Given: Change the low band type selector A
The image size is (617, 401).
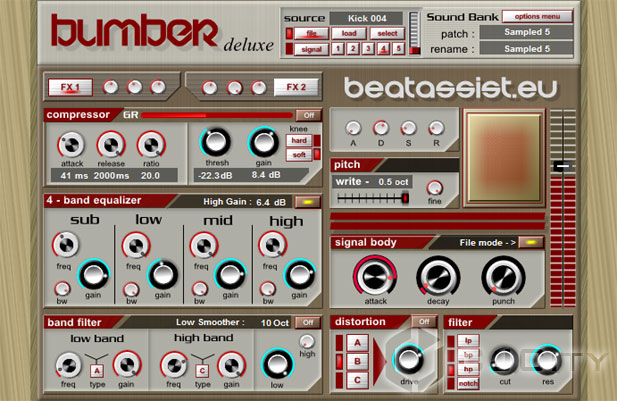Looking at the screenshot, I should tap(97, 371).
